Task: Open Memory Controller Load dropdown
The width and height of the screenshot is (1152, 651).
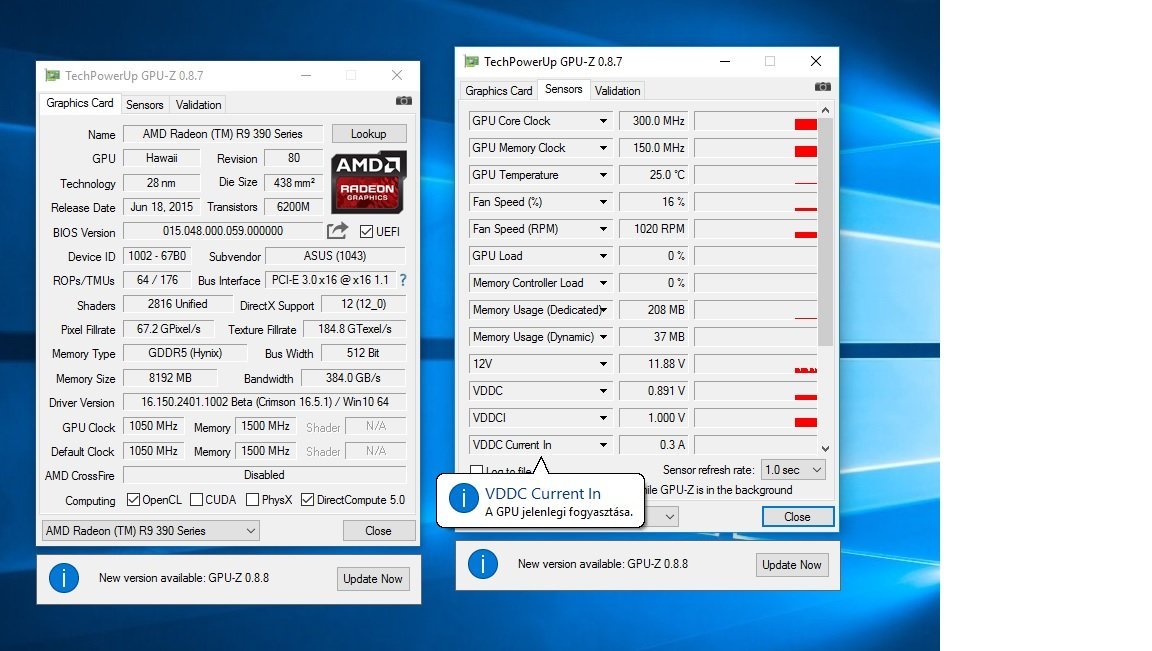Action: [603, 283]
